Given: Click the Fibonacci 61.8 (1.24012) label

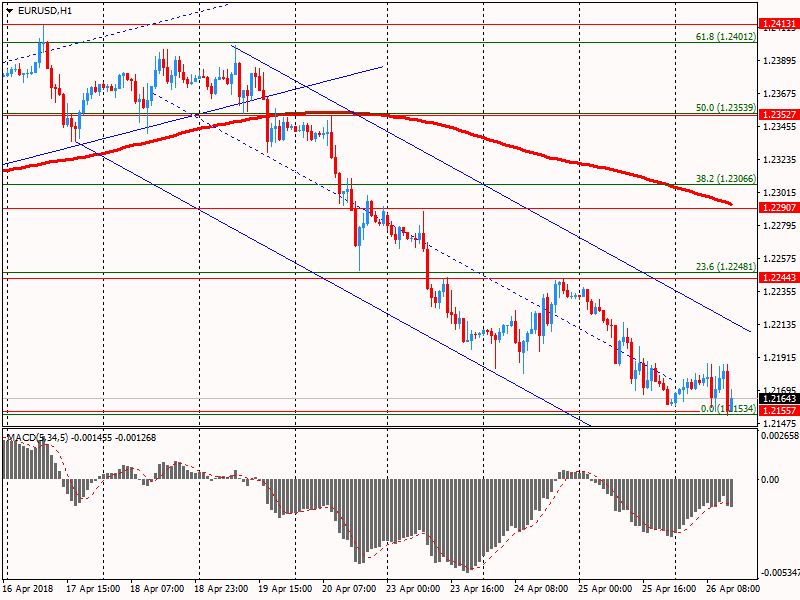Looking at the screenshot, I should [726, 37].
